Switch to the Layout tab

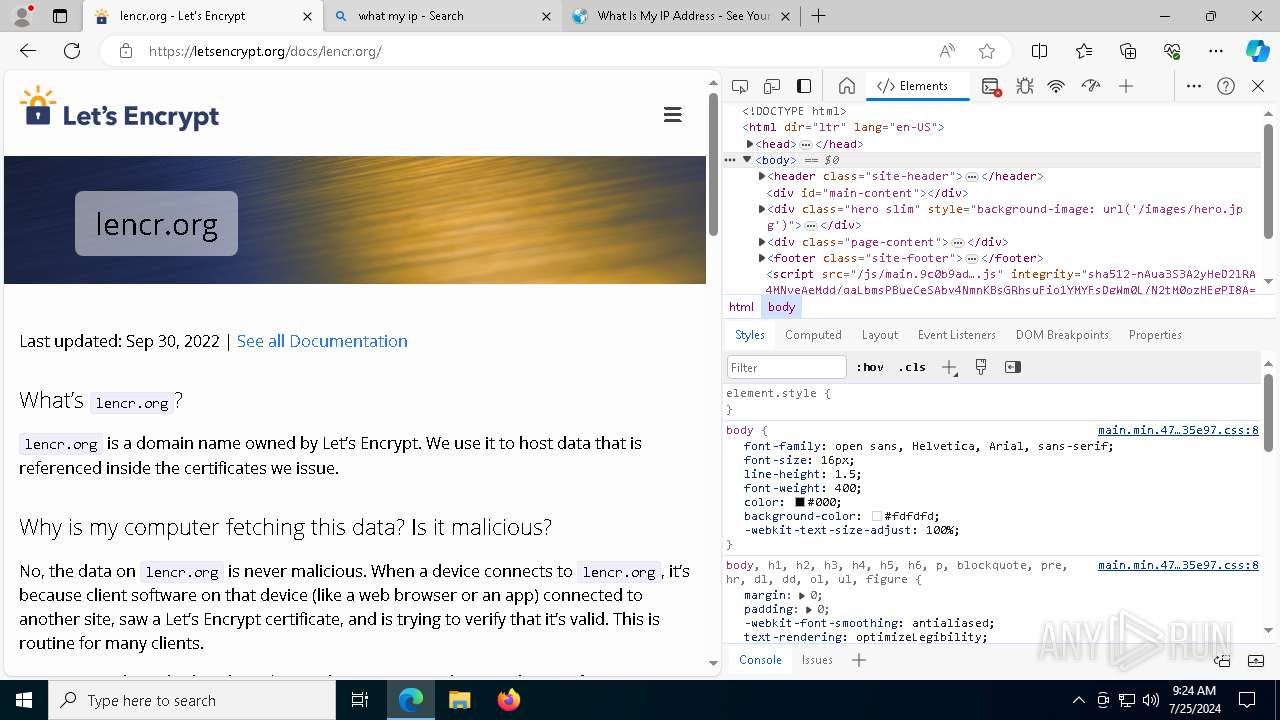pyautogui.click(x=880, y=335)
